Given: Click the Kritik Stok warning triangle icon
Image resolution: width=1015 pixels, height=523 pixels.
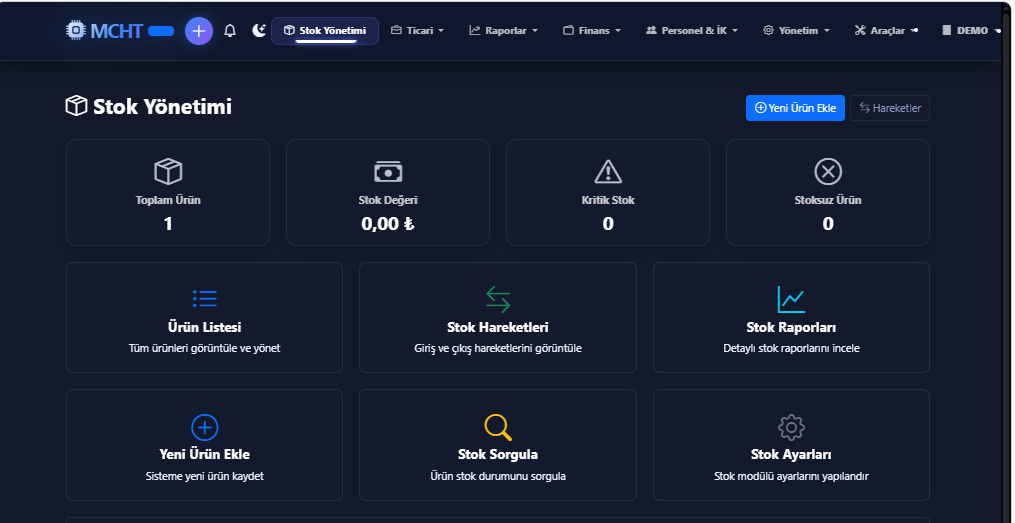Looking at the screenshot, I should pos(608,172).
